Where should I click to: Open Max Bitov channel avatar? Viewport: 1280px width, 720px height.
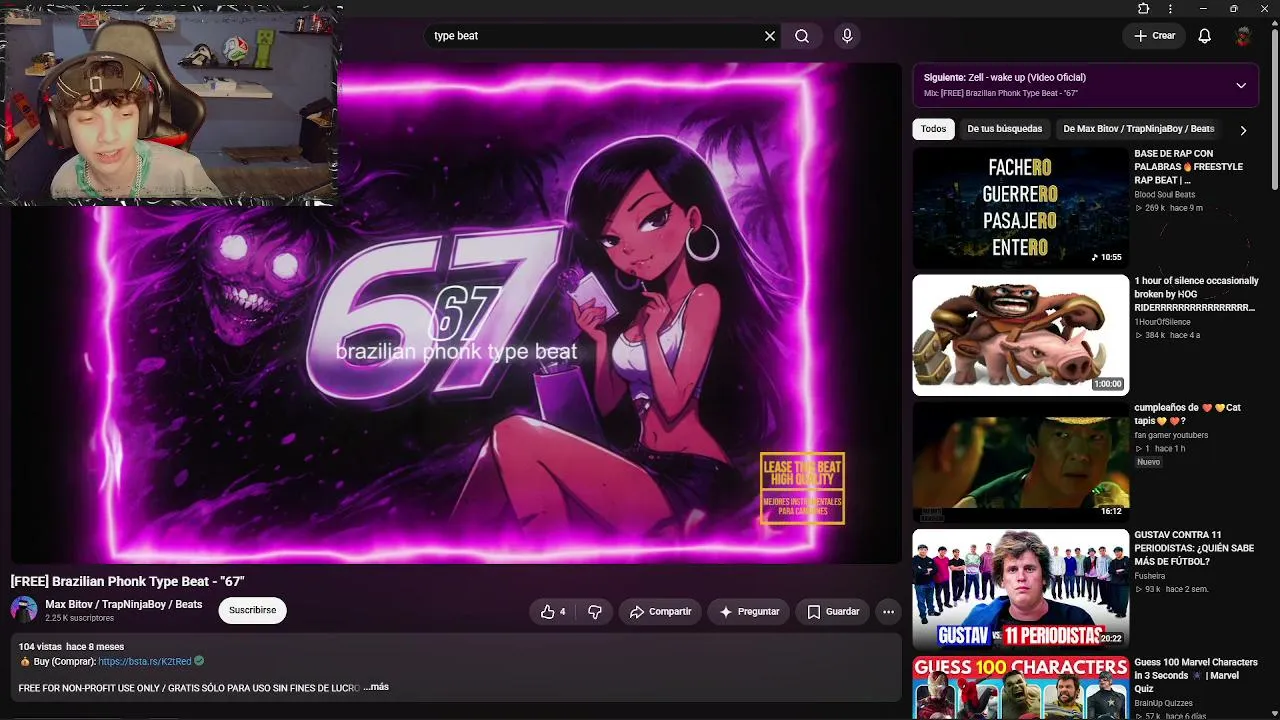(24, 610)
